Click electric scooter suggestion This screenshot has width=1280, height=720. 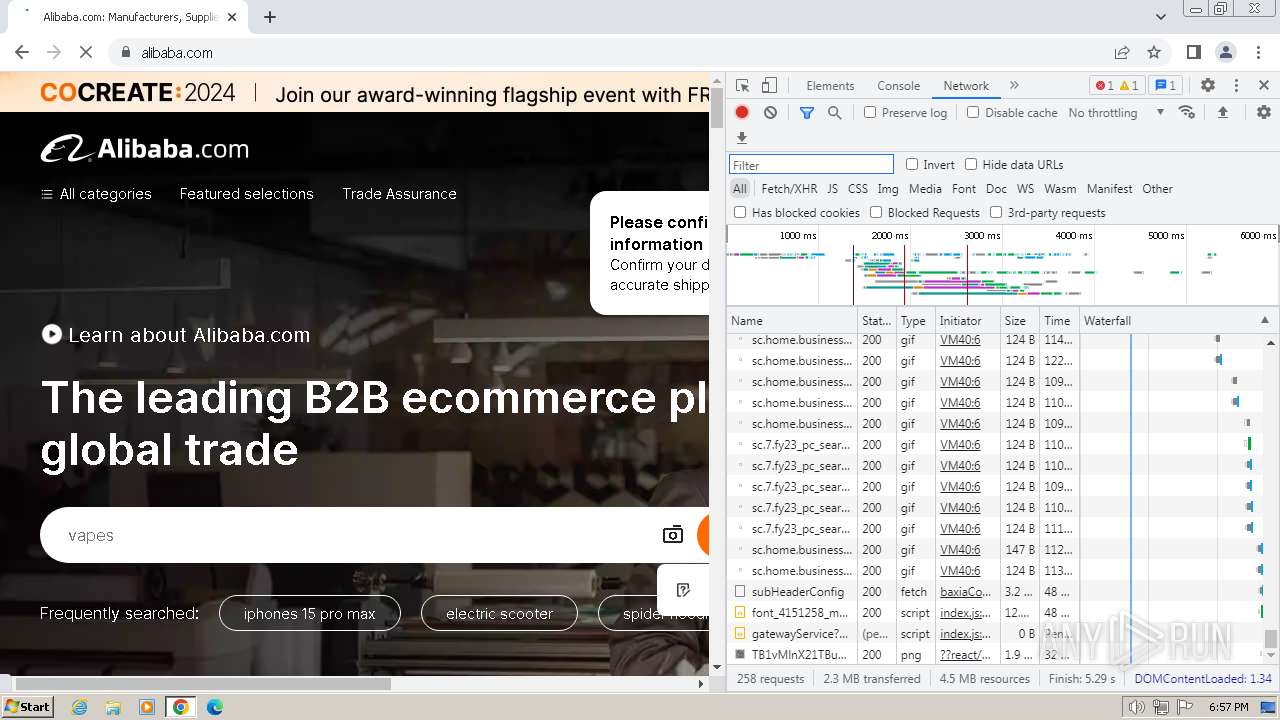coord(499,614)
